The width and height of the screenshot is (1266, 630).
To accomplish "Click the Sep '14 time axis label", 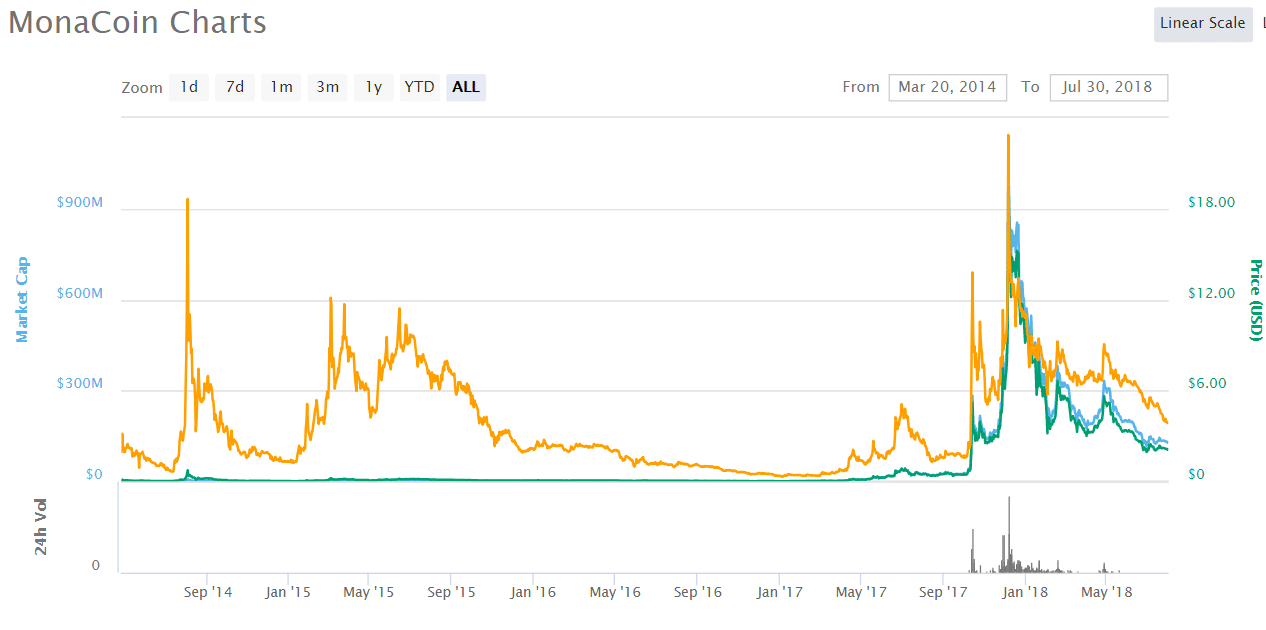I will coord(208,592).
